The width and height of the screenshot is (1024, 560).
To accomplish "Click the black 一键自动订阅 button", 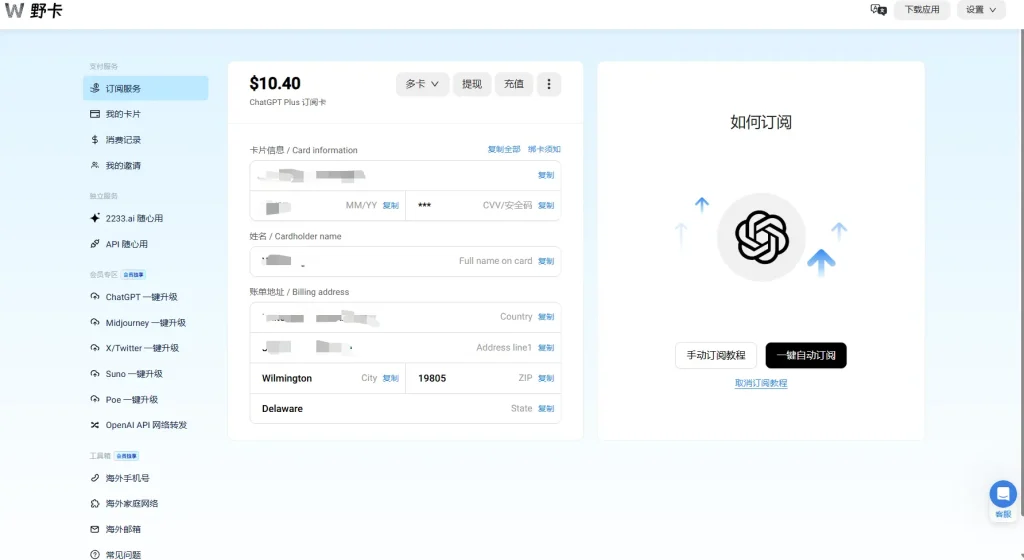I will [x=806, y=355].
